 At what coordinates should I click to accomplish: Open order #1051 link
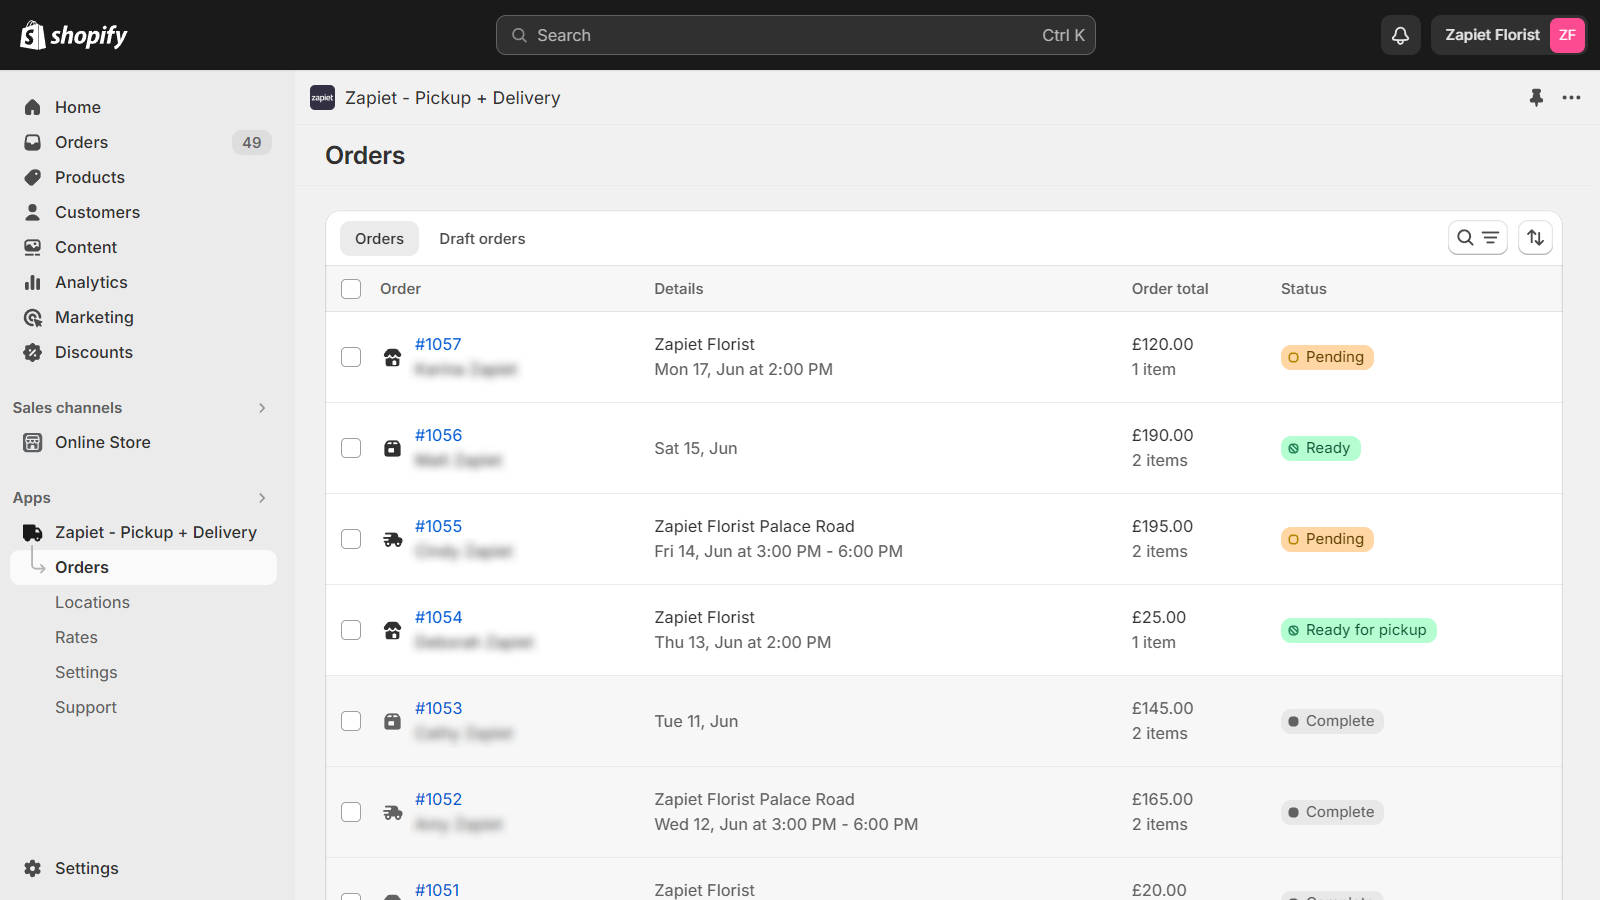pos(437,890)
